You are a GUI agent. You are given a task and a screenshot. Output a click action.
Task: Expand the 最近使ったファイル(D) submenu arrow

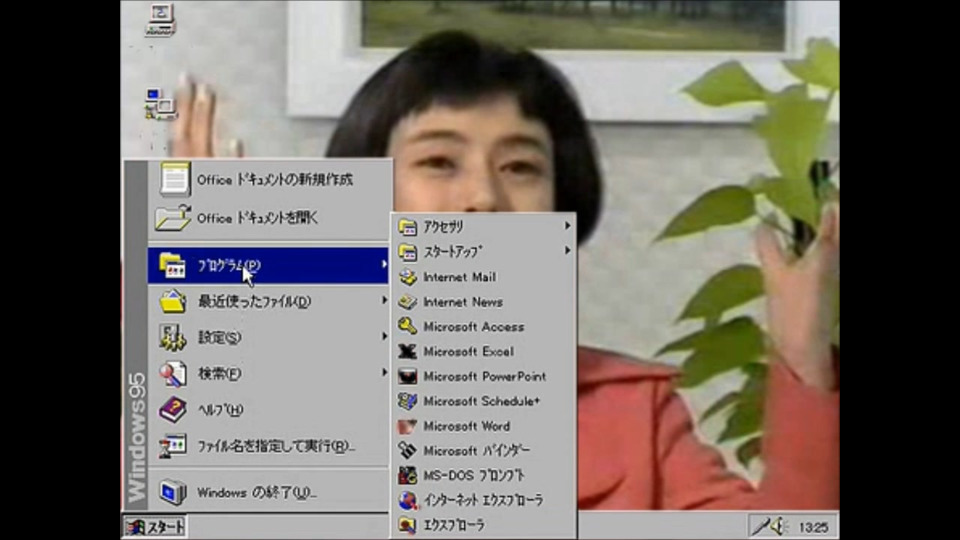[384, 300]
